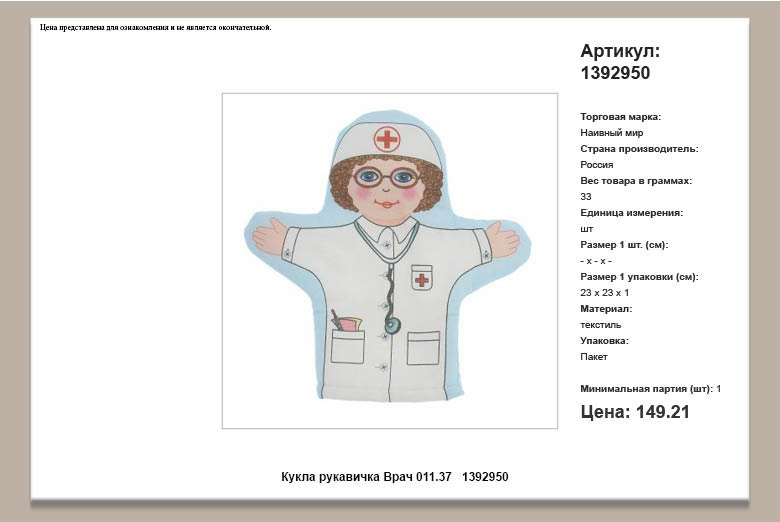Click the price 'Цена: 149.21'
780x522 pixels.
click(x=635, y=412)
